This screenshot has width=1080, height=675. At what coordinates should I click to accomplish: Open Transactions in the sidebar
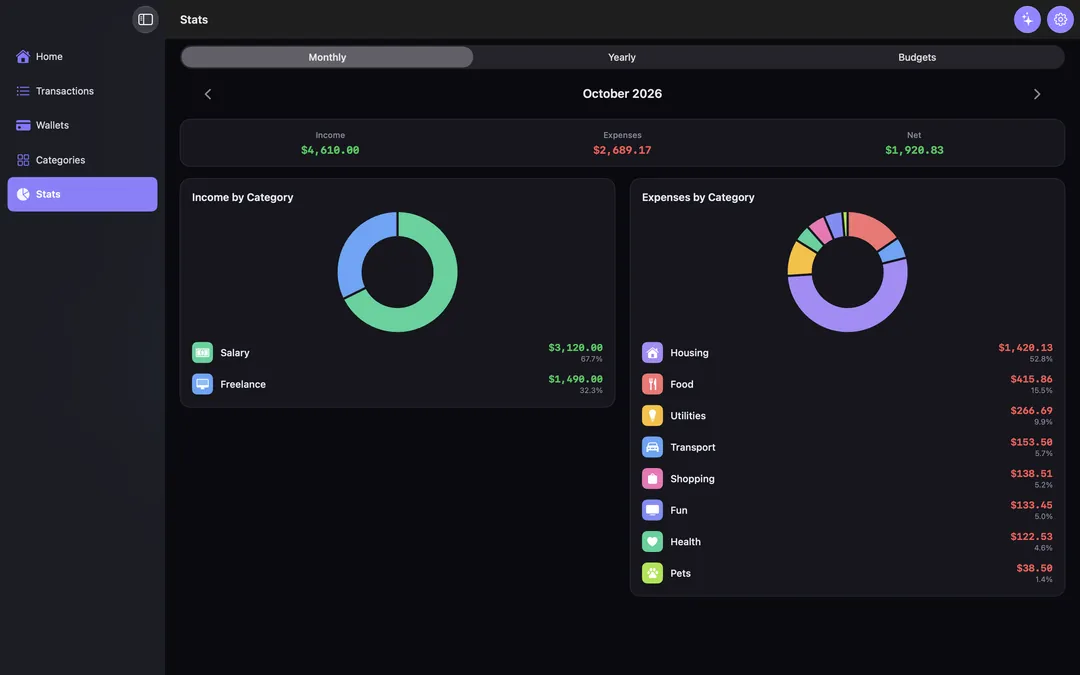[x=83, y=91]
